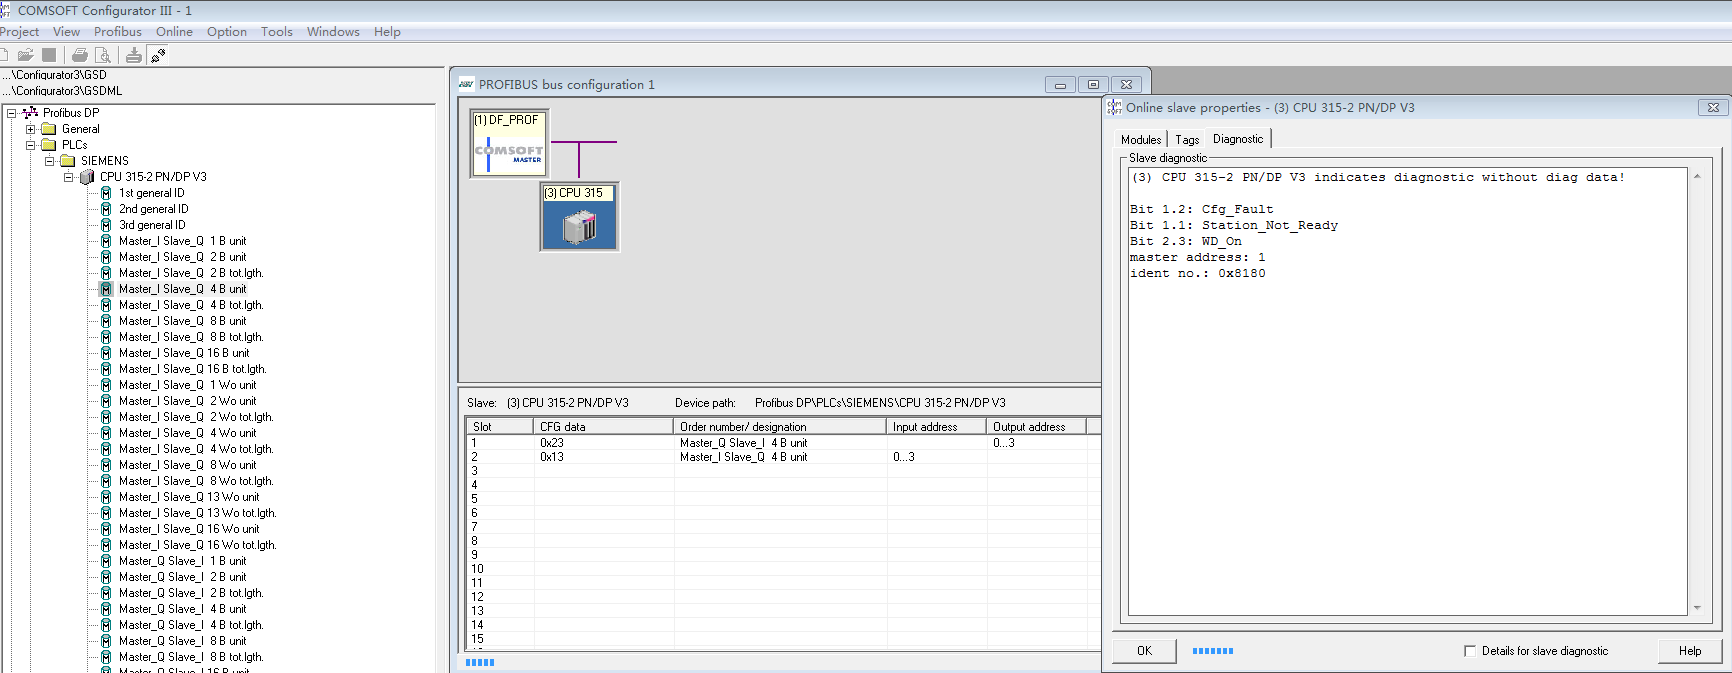This screenshot has width=1732, height=673.
Task: Click the Open project toolbar icon
Action: (x=25, y=55)
